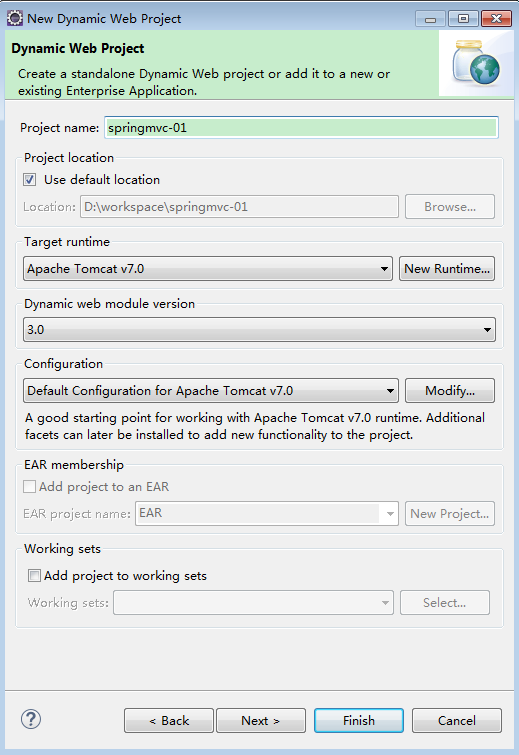This screenshot has height=755, width=519.
Task: Click the New Runtime... button
Action: (447, 269)
